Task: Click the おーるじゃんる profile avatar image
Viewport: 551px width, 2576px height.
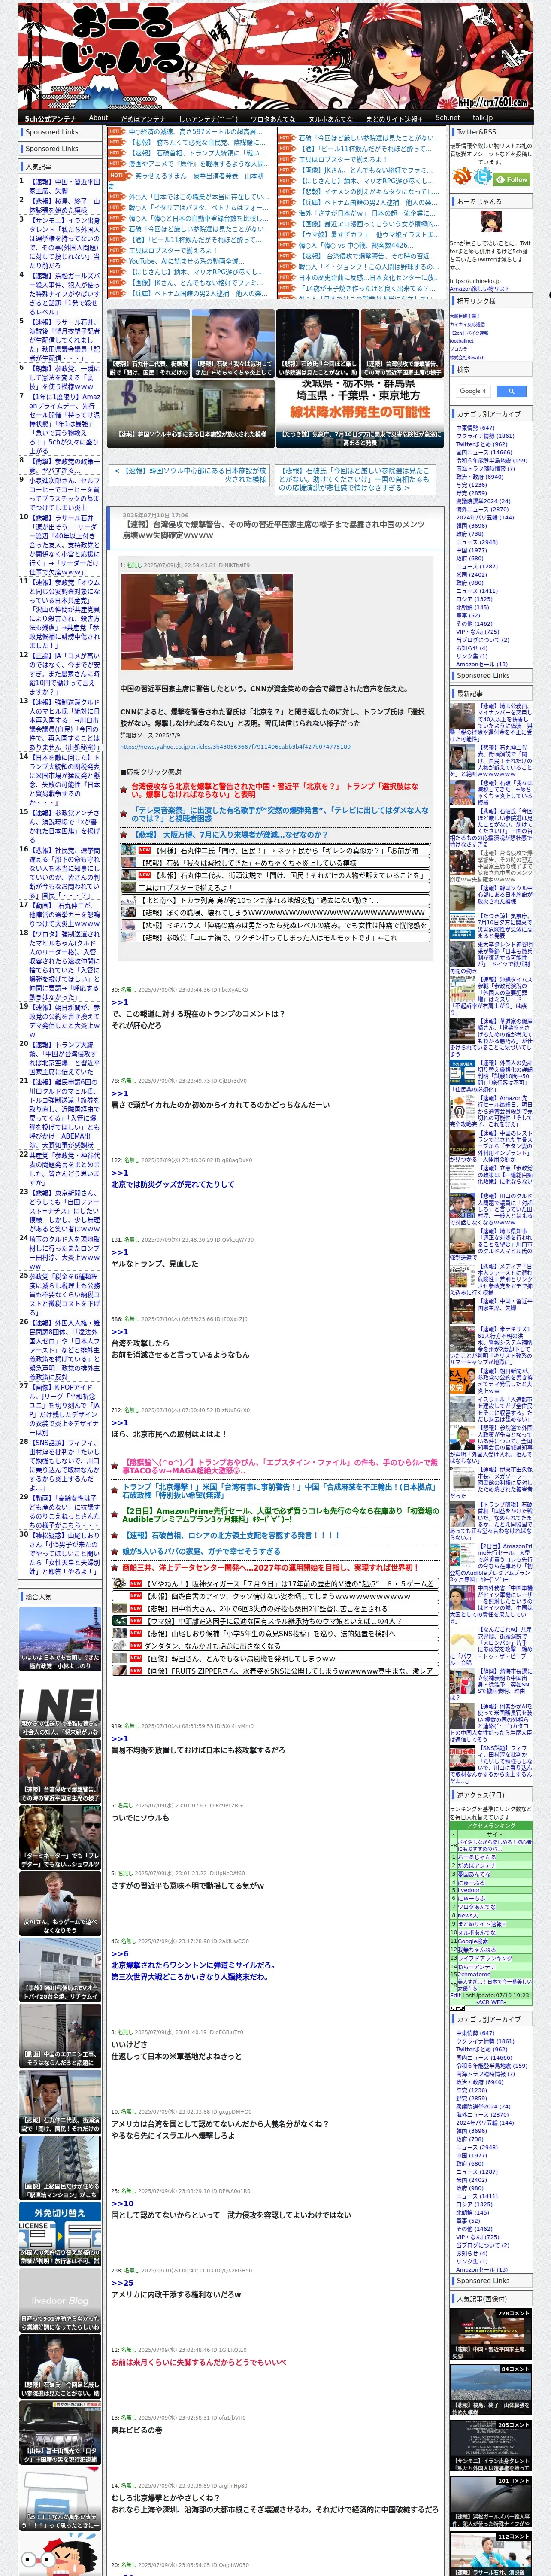Action: click(490, 223)
